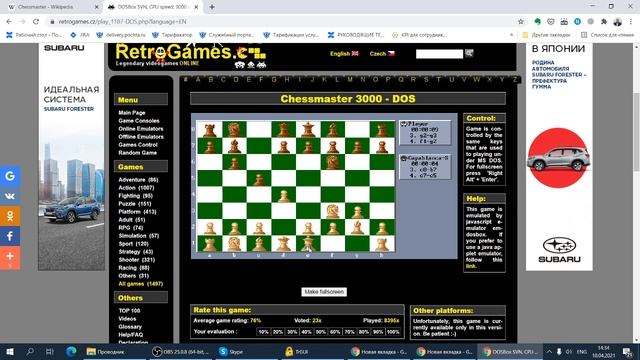Click the RetroGames logo
The image size is (640, 360).
click(191, 55)
